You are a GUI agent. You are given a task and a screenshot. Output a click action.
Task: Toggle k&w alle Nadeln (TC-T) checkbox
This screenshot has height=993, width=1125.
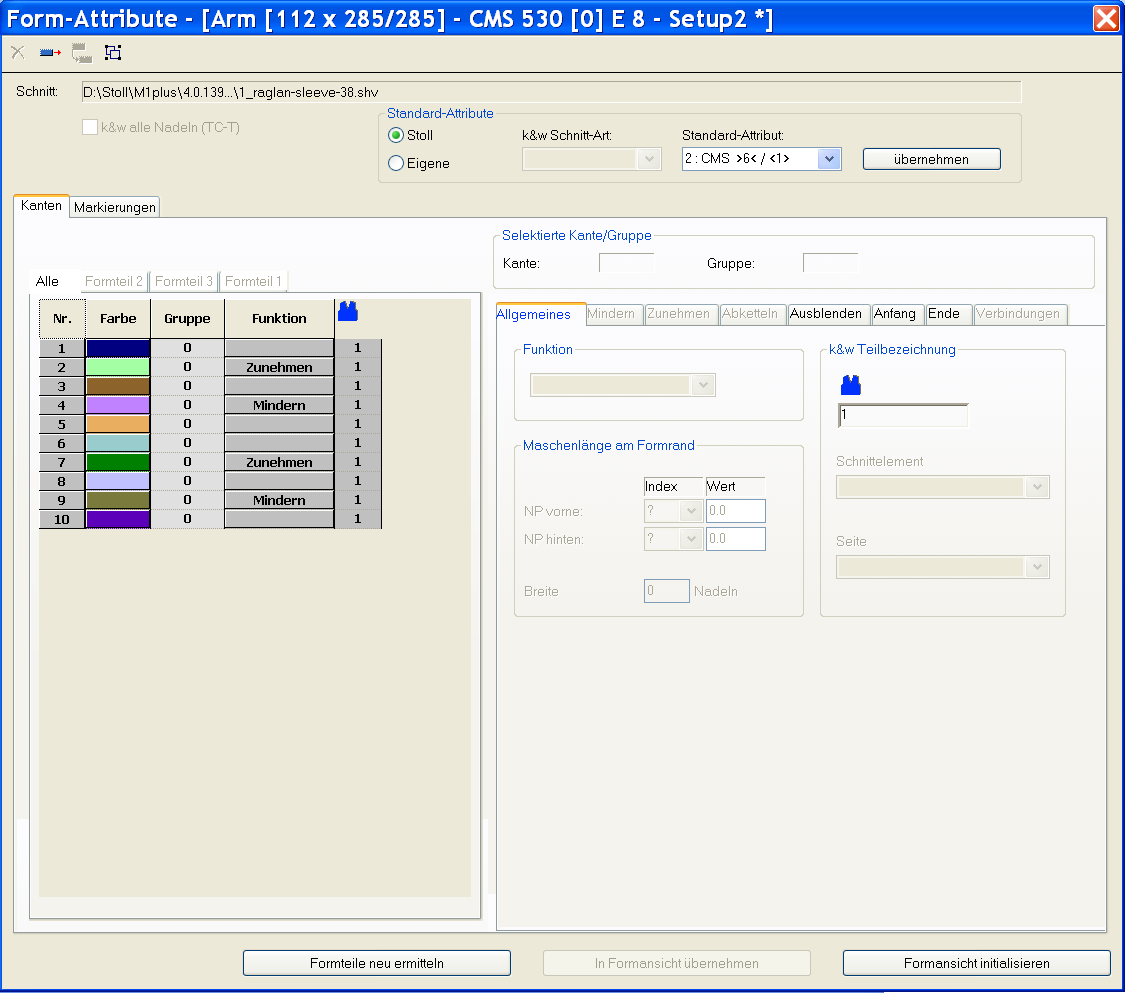(x=90, y=127)
